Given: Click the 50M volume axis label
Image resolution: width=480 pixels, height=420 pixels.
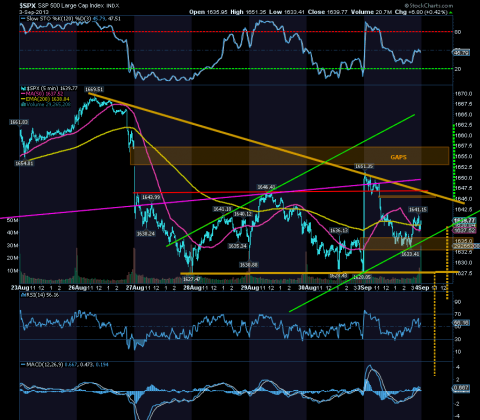Looking at the screenshot, I should point(12,220).
